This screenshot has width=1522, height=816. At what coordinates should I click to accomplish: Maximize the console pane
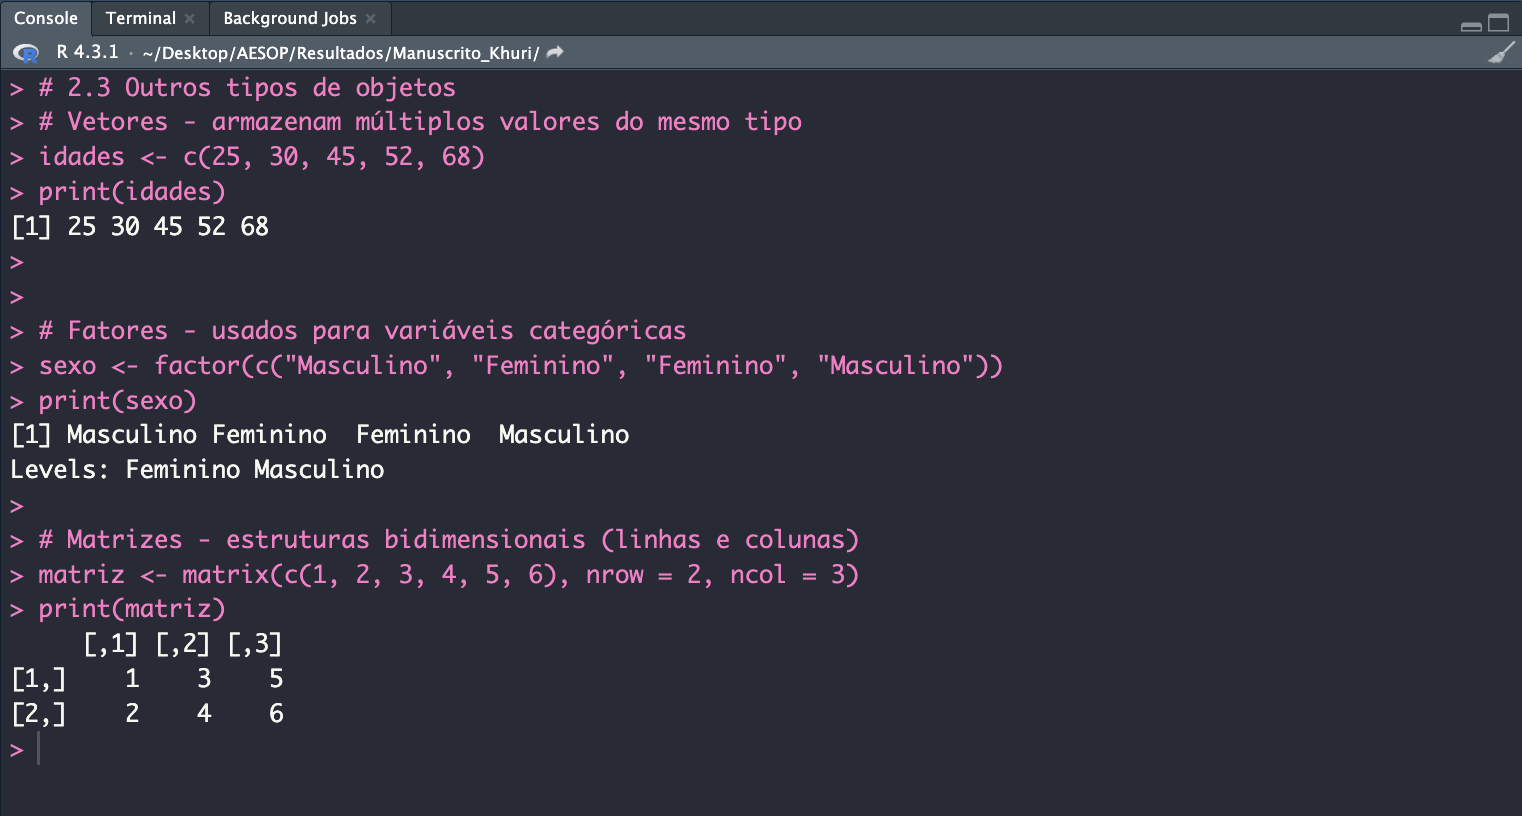pyautogui.click(x=1498, y=23)
